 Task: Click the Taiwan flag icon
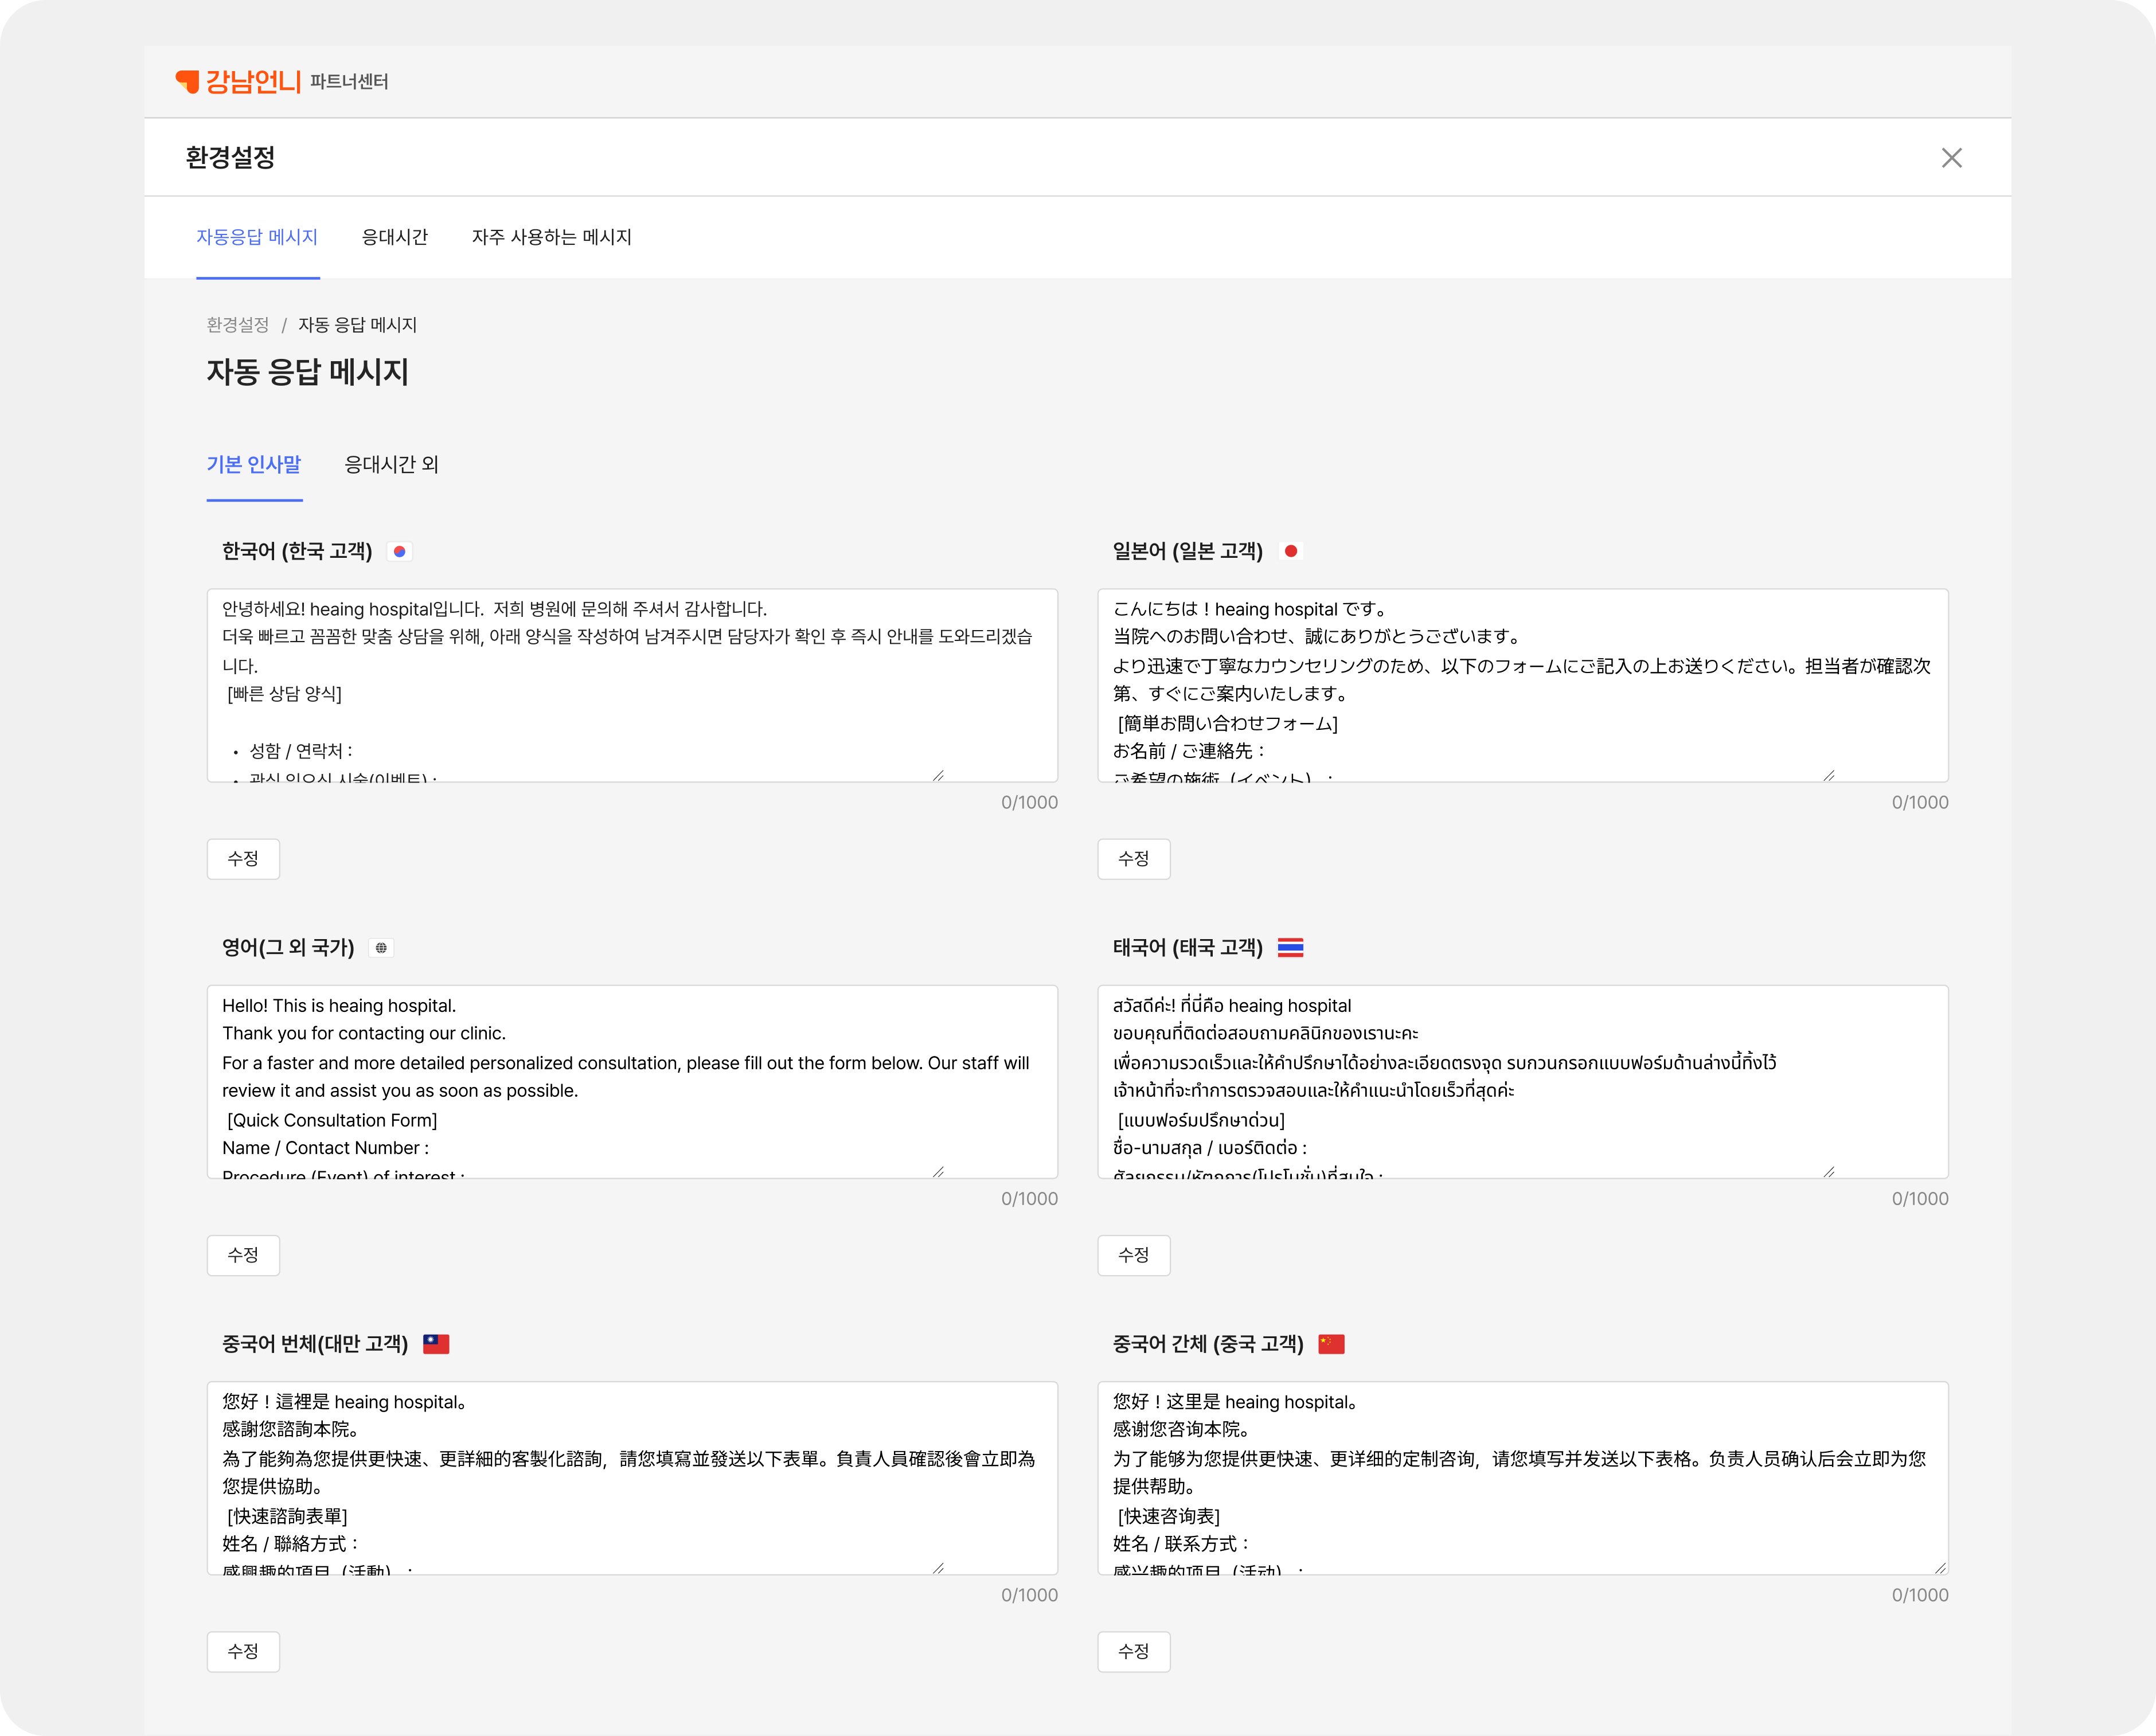pyautogui.click(x=436, y=1344)
